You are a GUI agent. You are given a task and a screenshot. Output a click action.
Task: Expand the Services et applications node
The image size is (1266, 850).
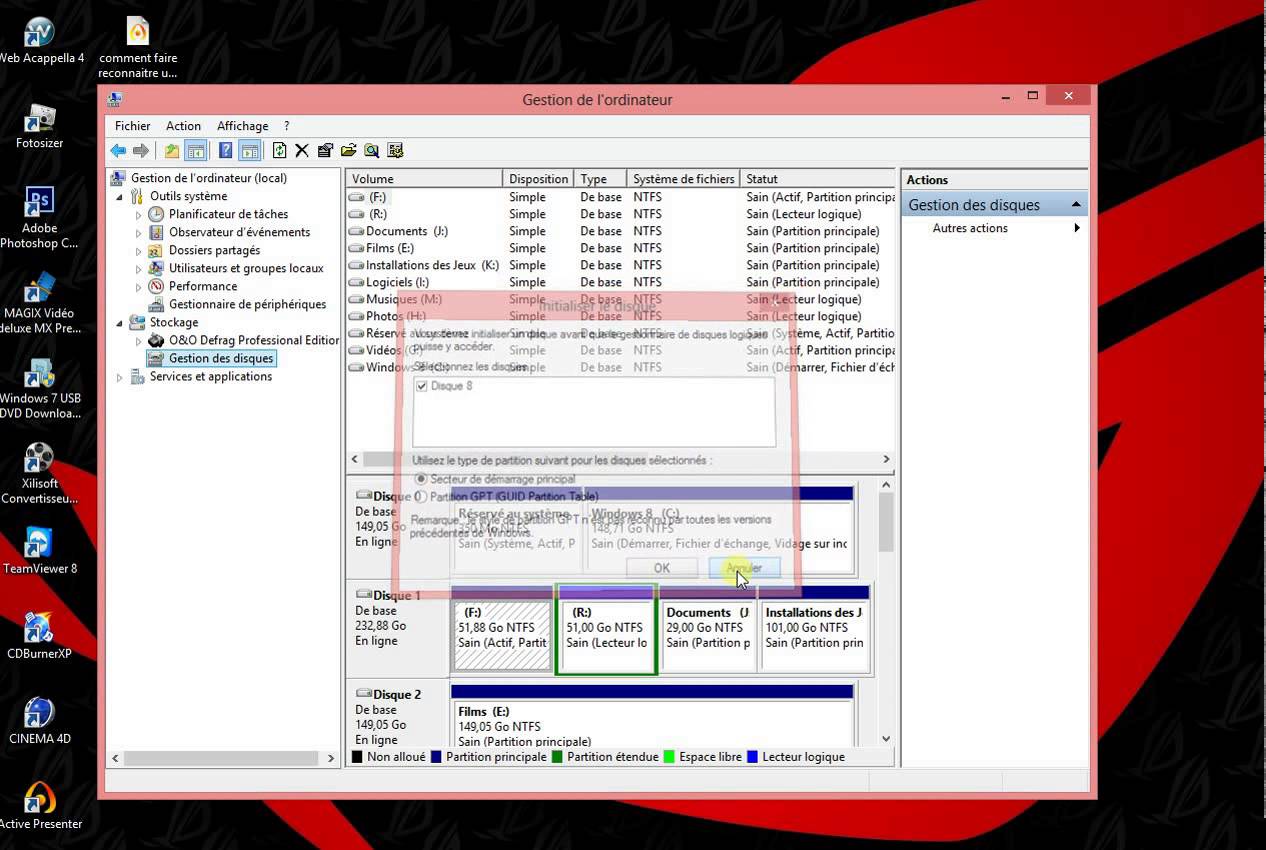(x=119, y=377)
